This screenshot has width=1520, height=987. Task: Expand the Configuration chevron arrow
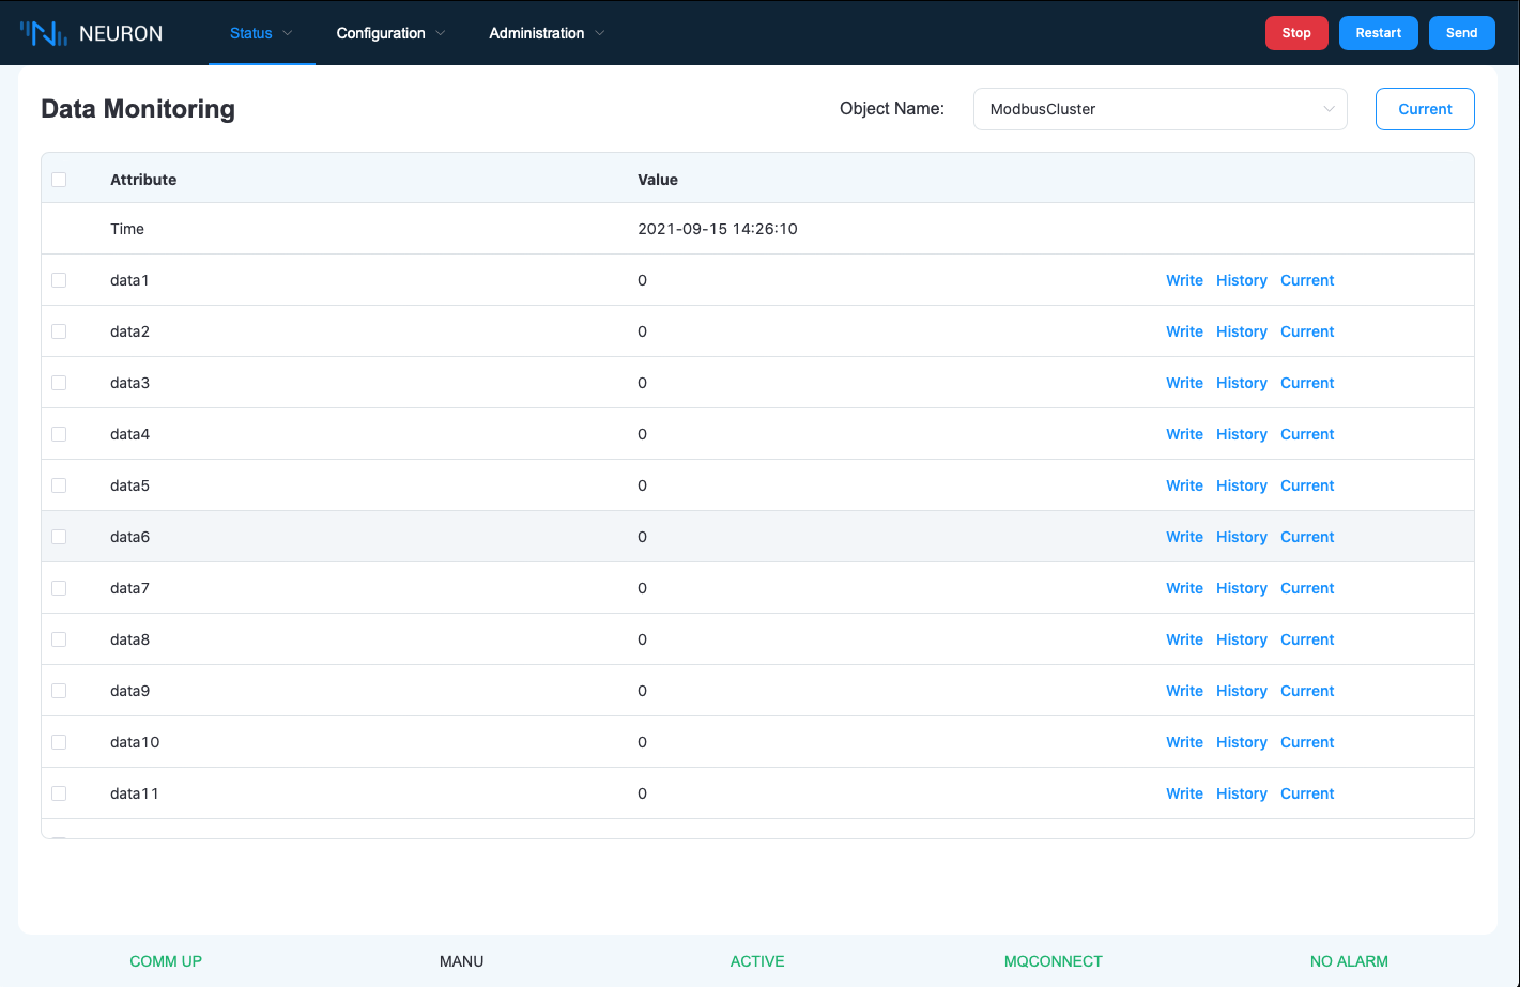click(x=440, y=33)
